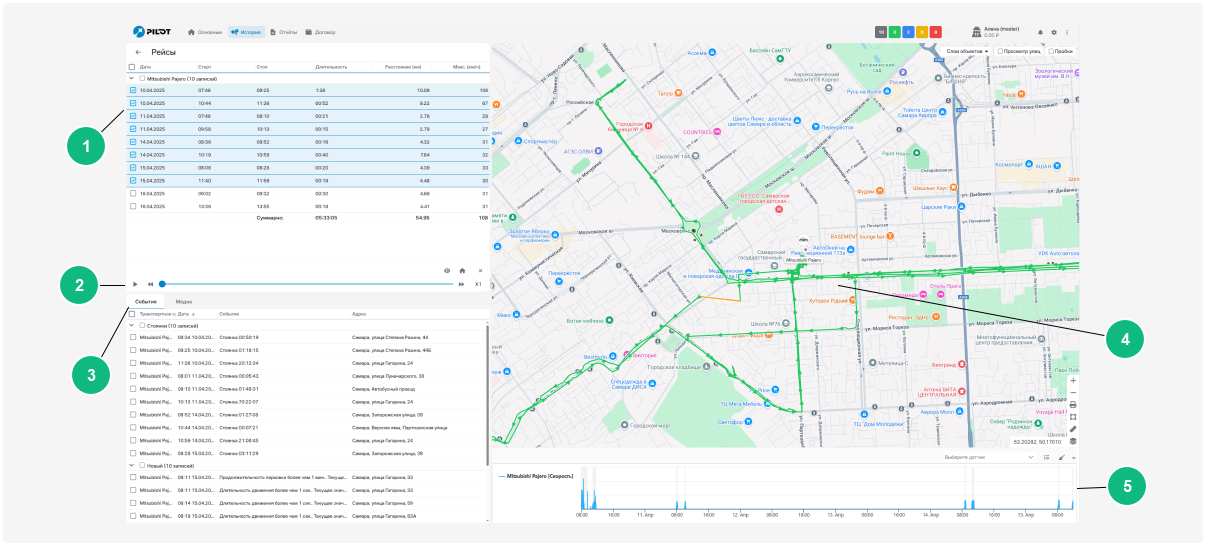Select the ruler measurement tool
The height and width of the screenshot is (546, 1206).
pos(1073,428)
